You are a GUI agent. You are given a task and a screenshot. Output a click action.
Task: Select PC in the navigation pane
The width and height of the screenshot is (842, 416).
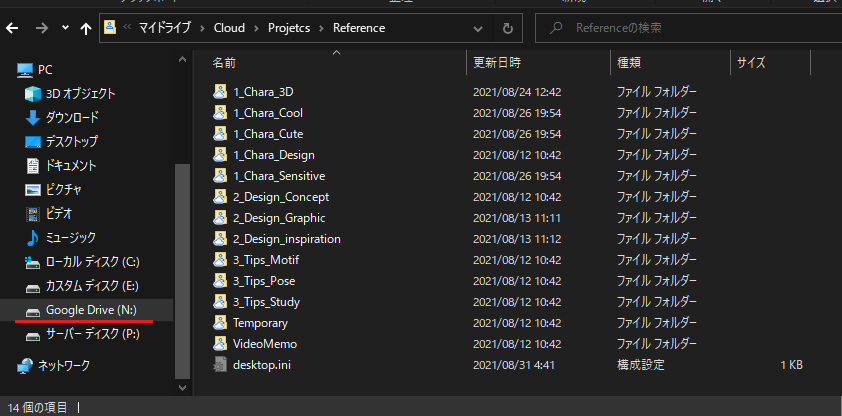45,70
